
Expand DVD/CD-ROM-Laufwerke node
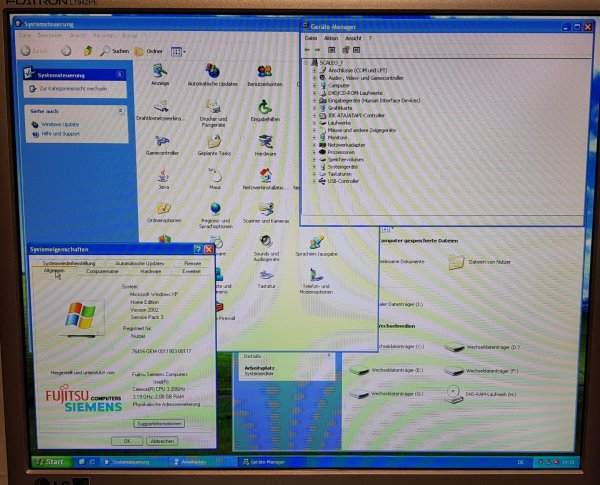[x=315, y=93]
